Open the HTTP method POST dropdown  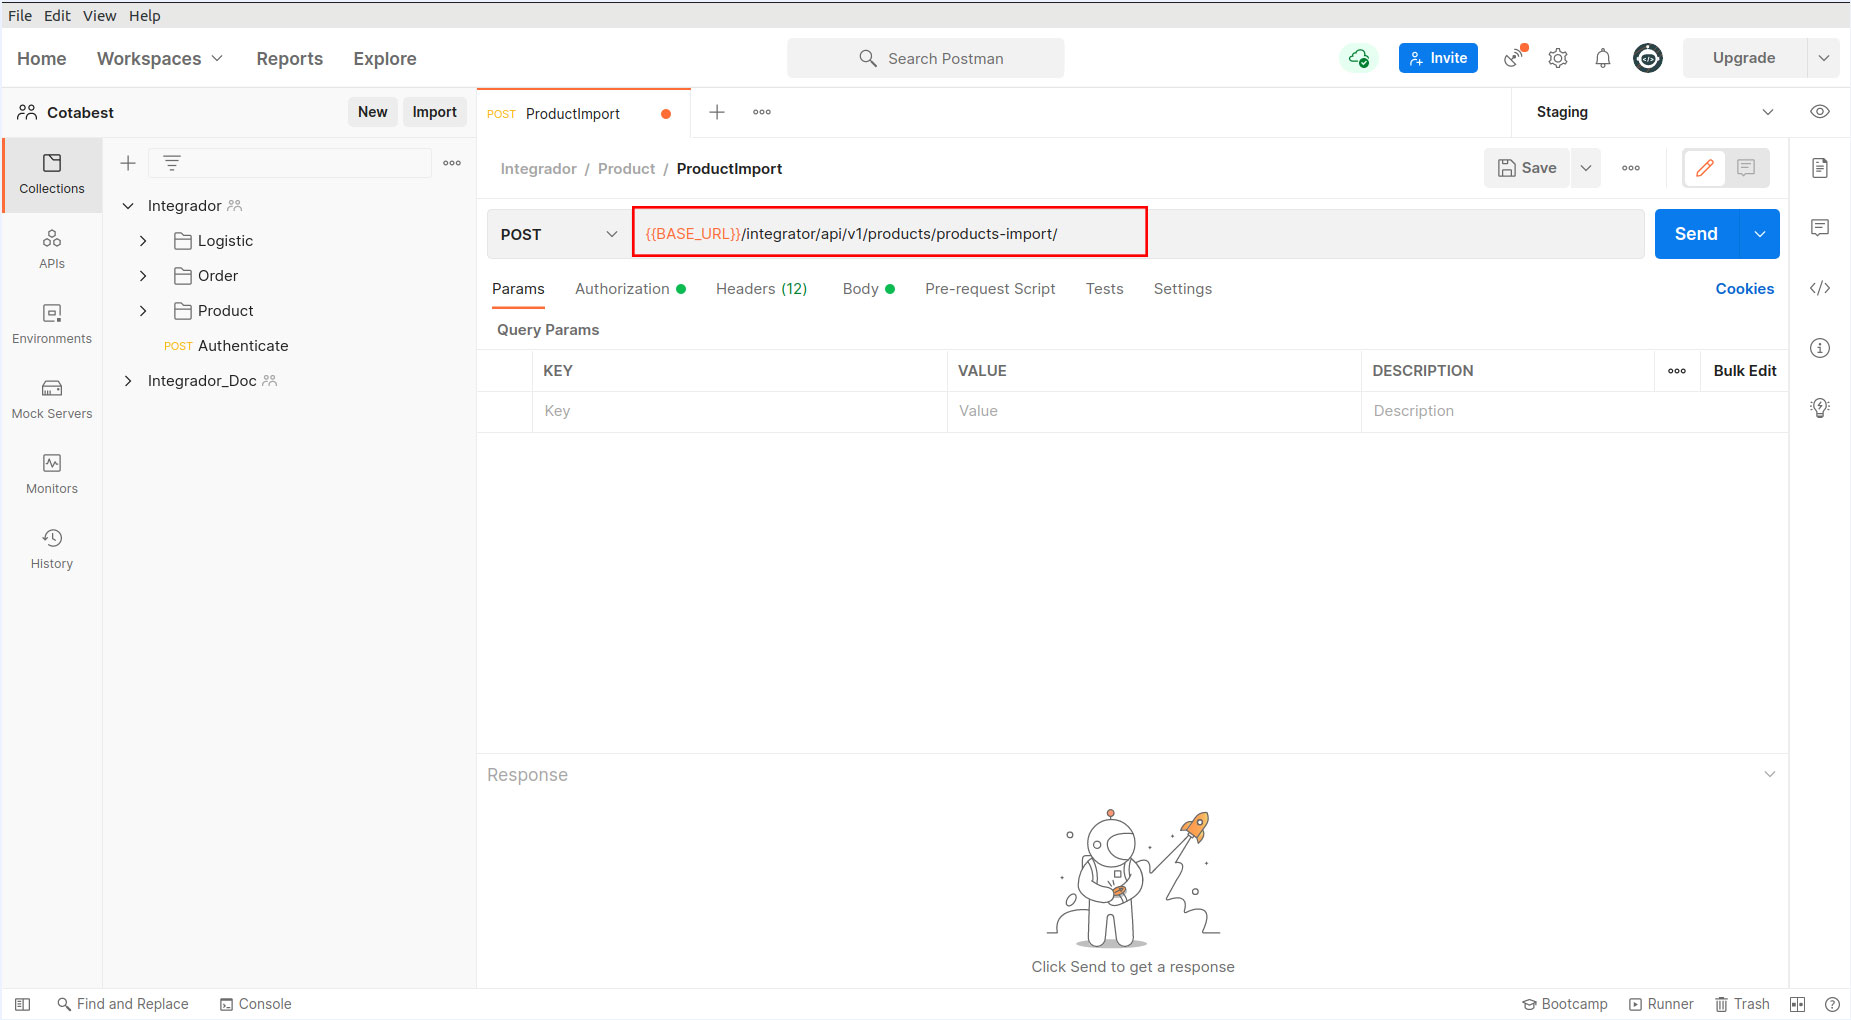(x=559, y=234)
